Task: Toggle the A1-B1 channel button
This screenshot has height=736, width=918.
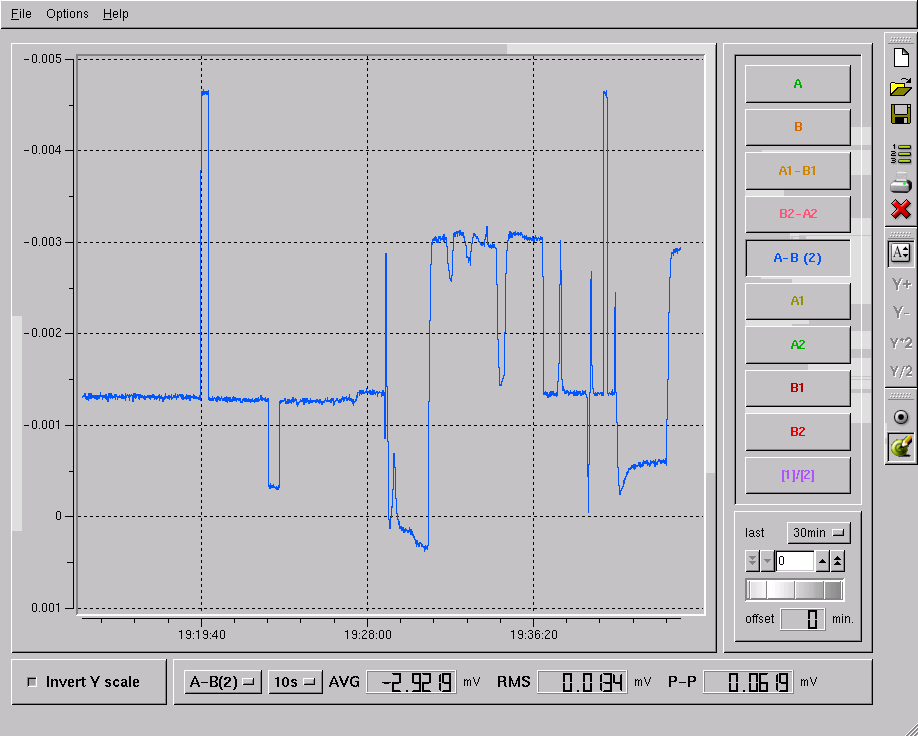Action: (797, 171)
